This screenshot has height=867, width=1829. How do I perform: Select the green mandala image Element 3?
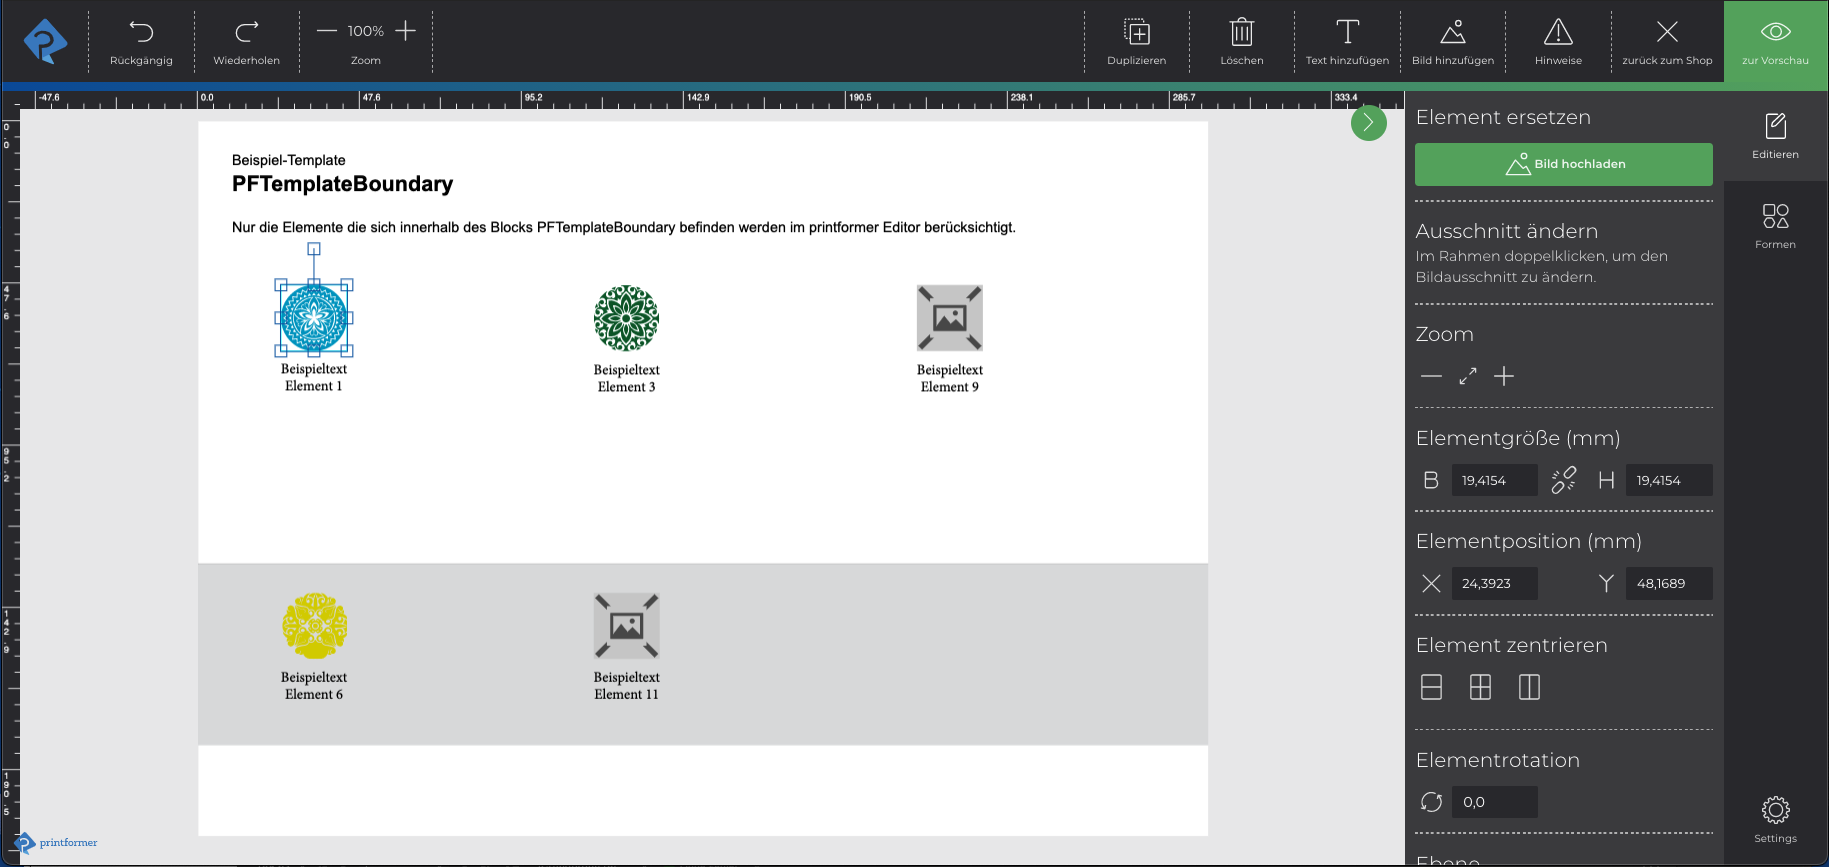tap(626, 318)
